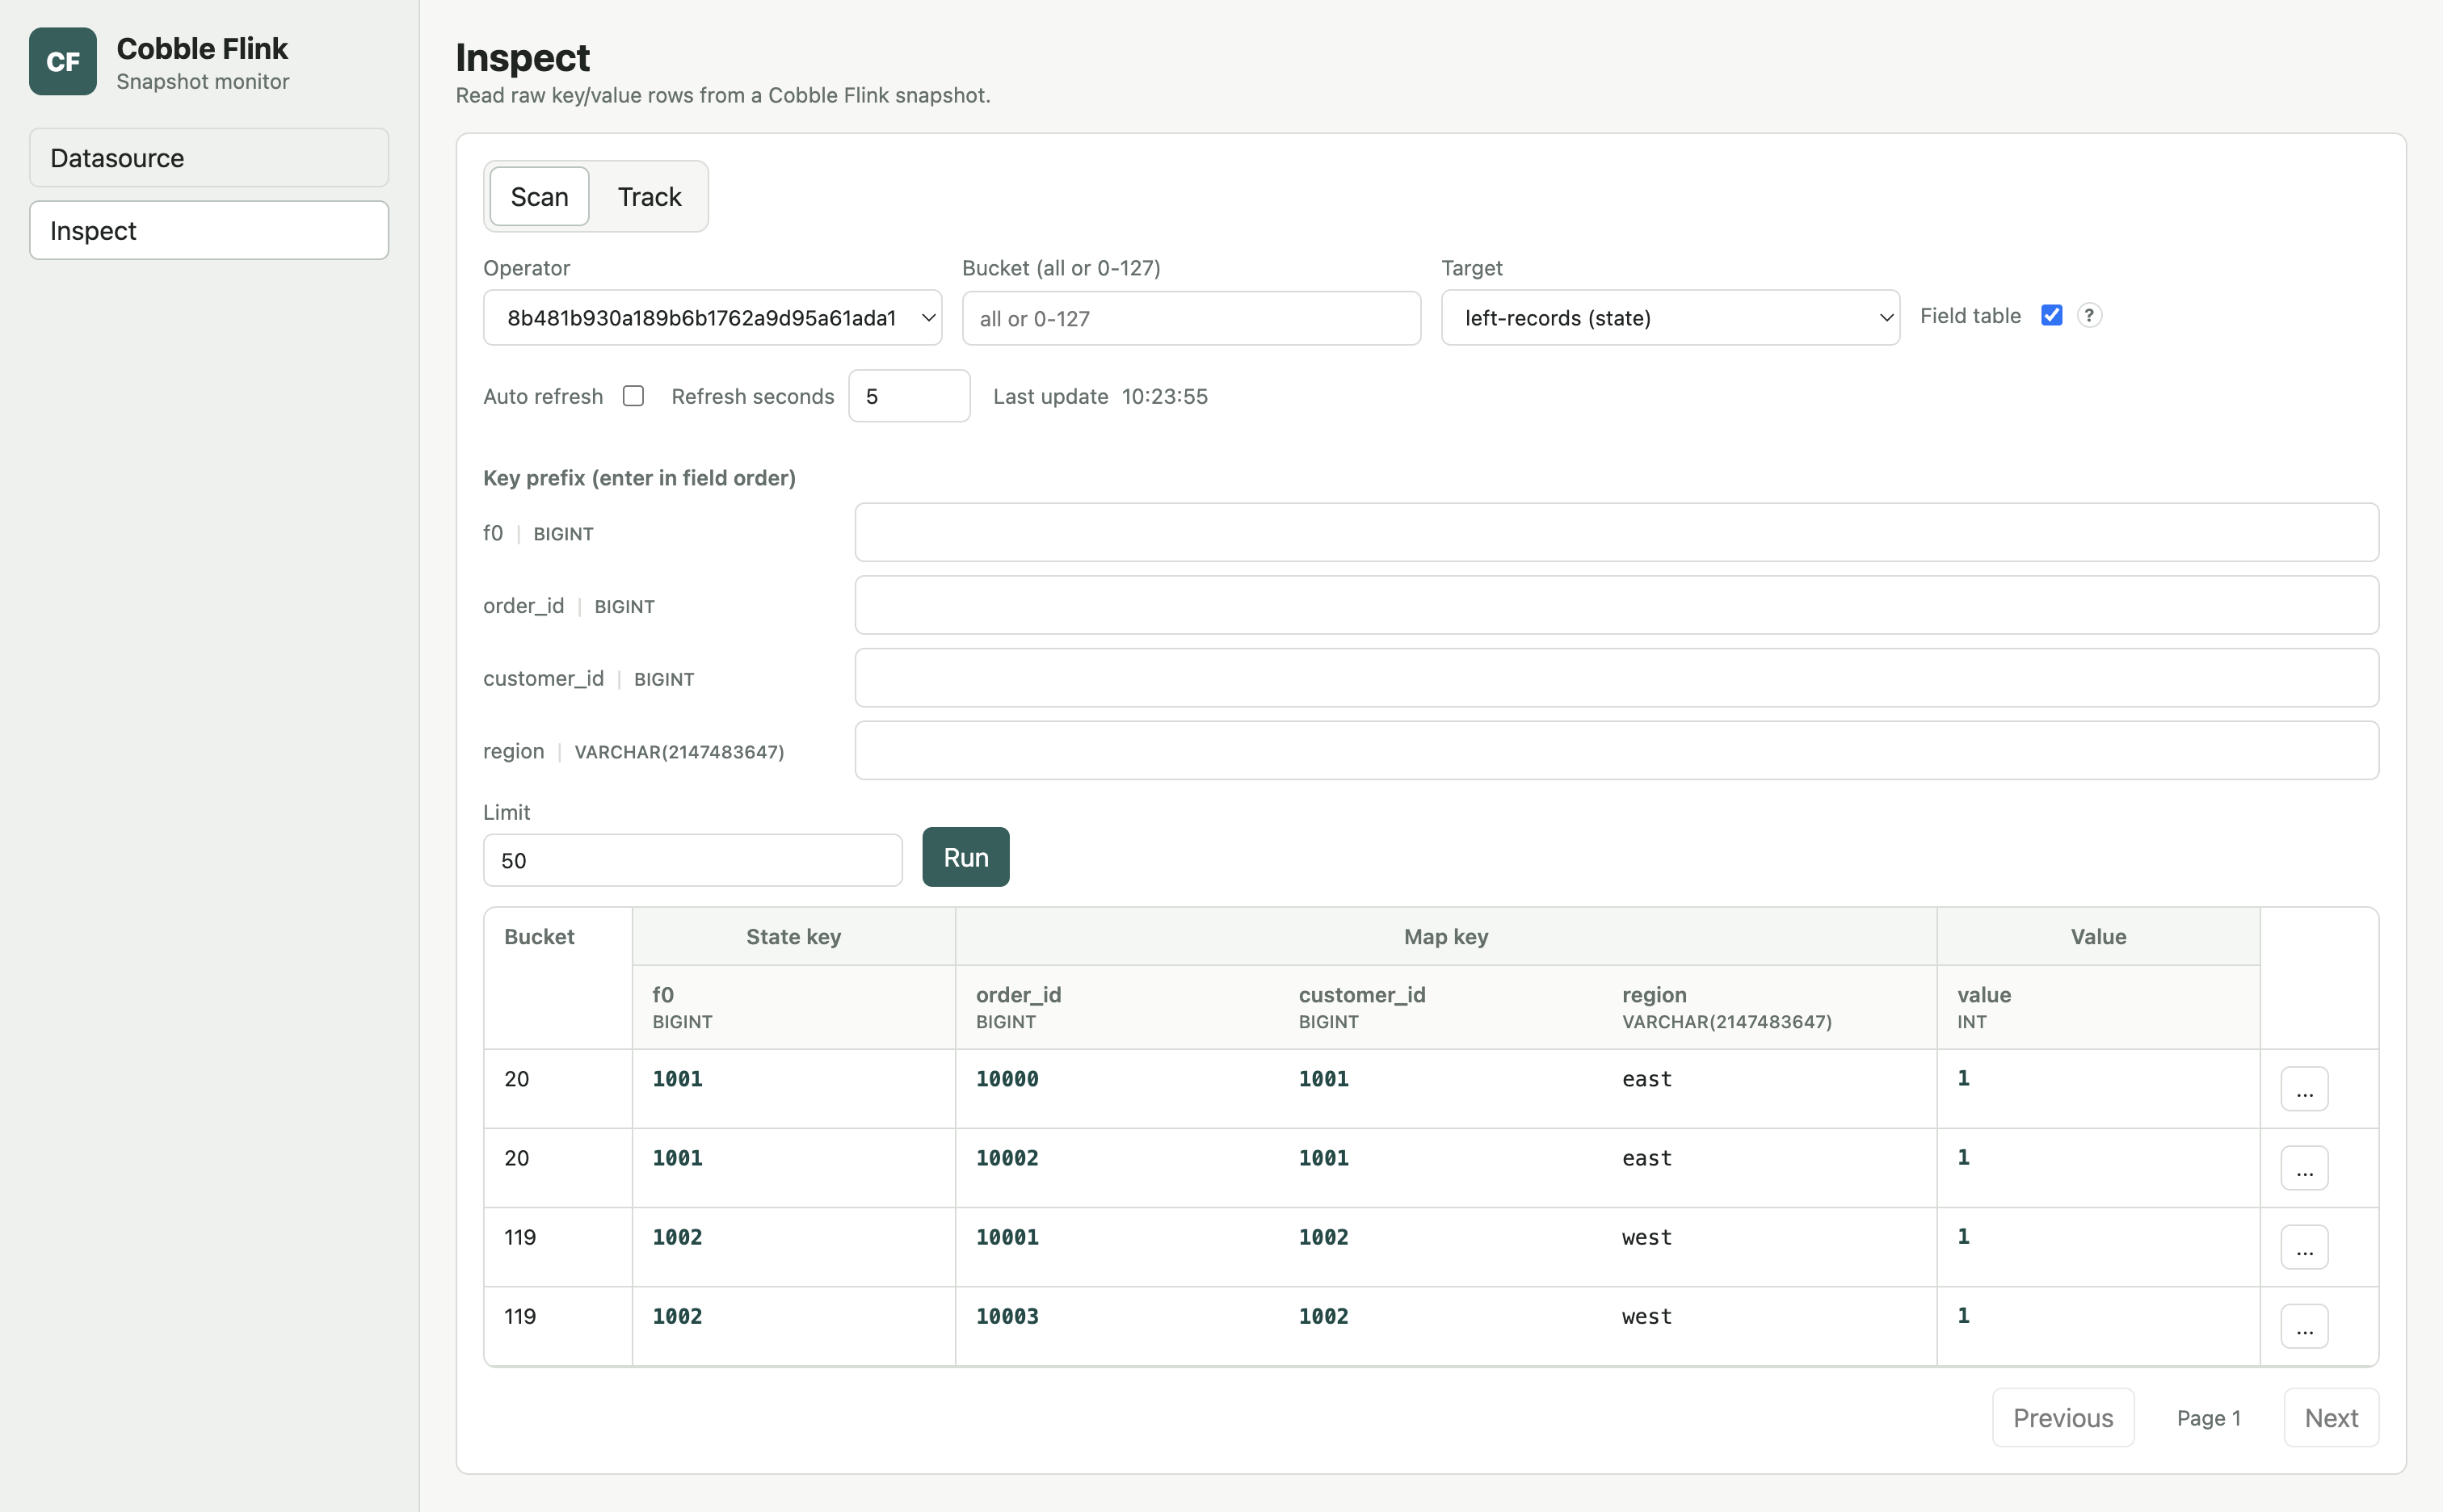2443x1512 pixels.
Task: Open the row menu for order 10002
Action: [2304, 1168]
